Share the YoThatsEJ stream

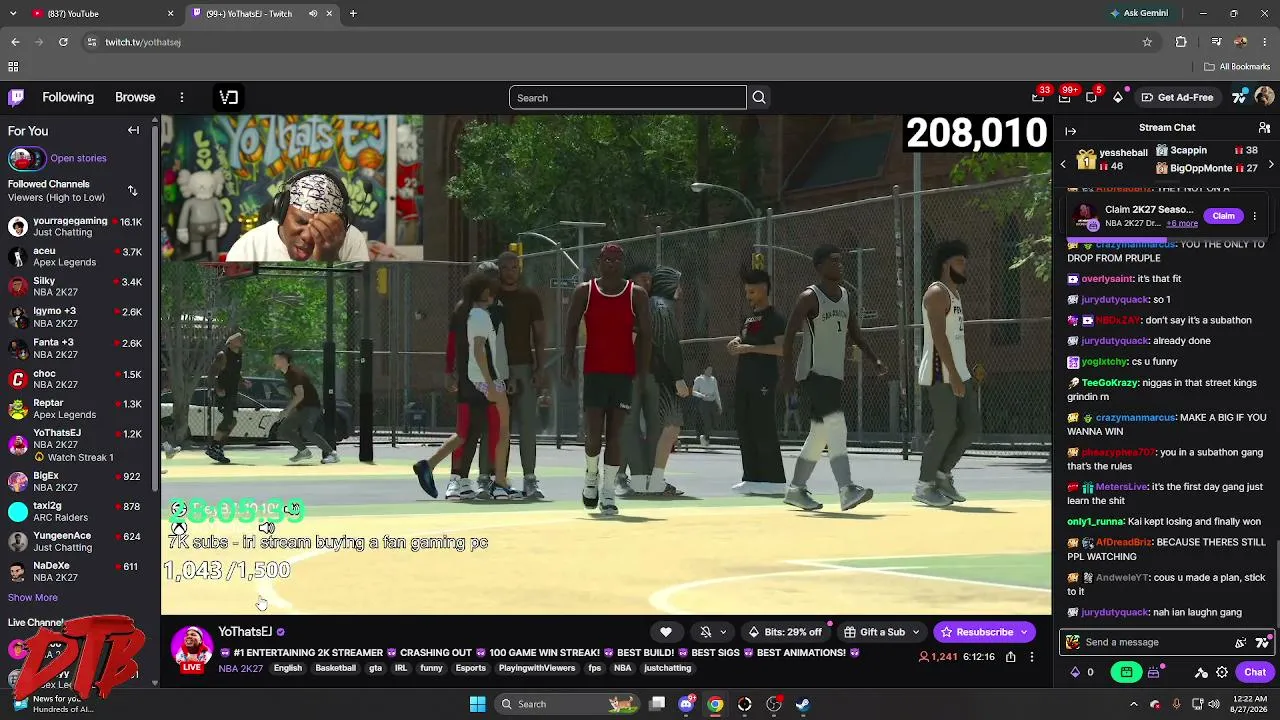coord(1011,657)
